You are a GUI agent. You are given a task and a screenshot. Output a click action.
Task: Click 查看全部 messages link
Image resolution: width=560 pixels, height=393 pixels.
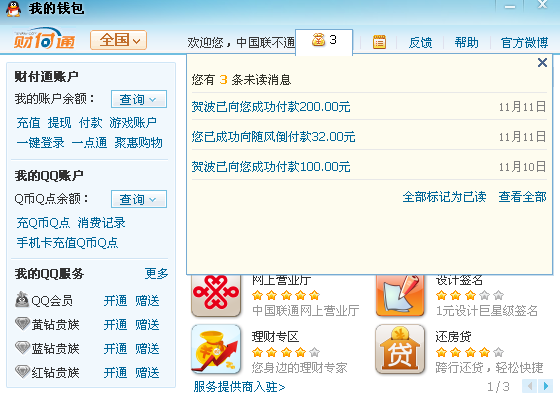[x=522, y=196]
